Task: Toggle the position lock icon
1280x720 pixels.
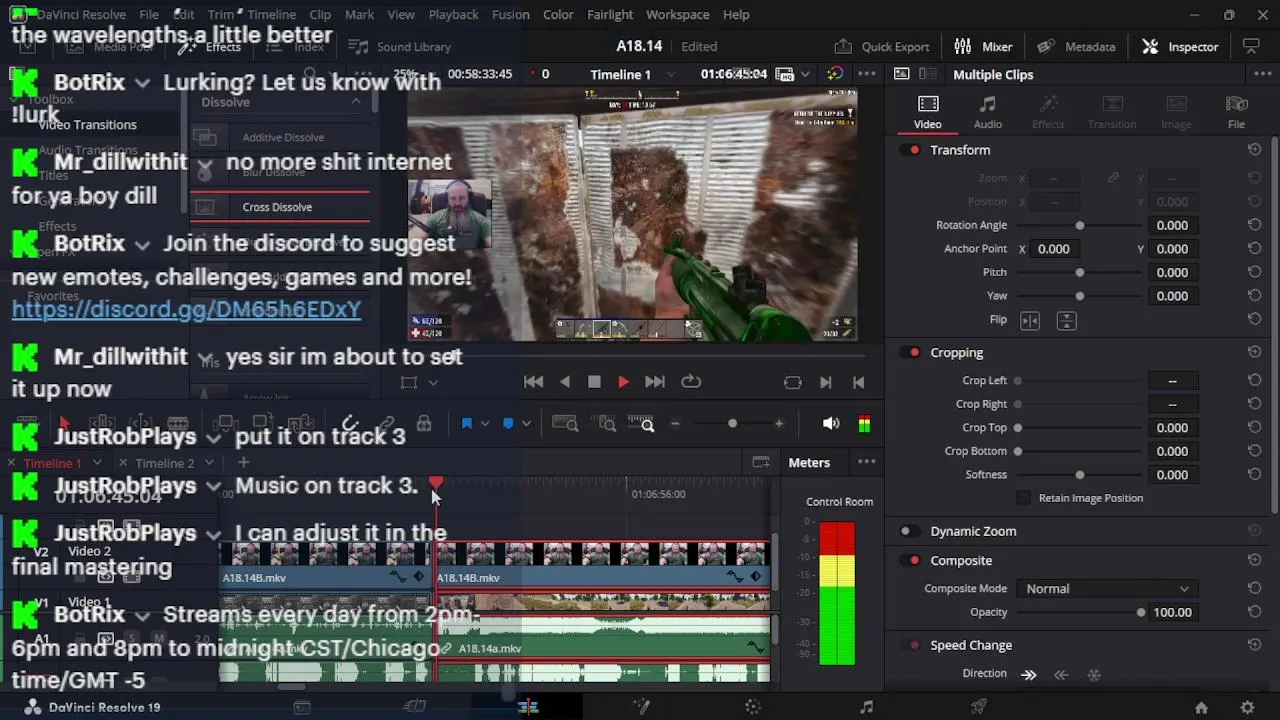Action: click(x=424, y=424)
